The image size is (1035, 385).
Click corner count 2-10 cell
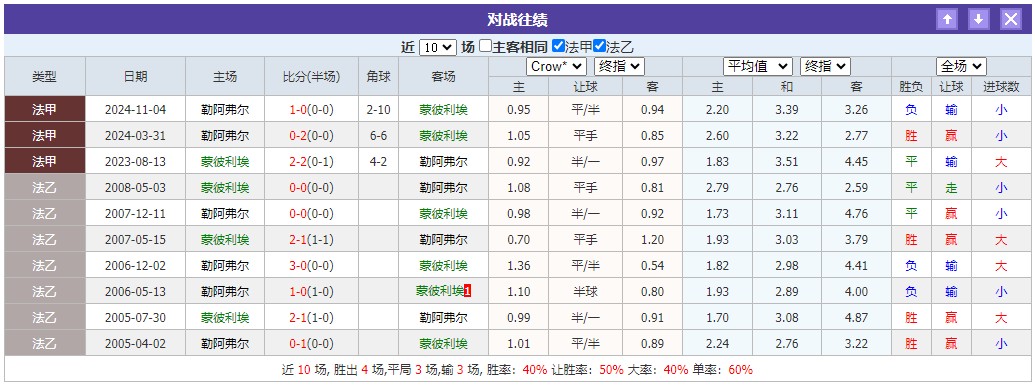pos(379,110)
